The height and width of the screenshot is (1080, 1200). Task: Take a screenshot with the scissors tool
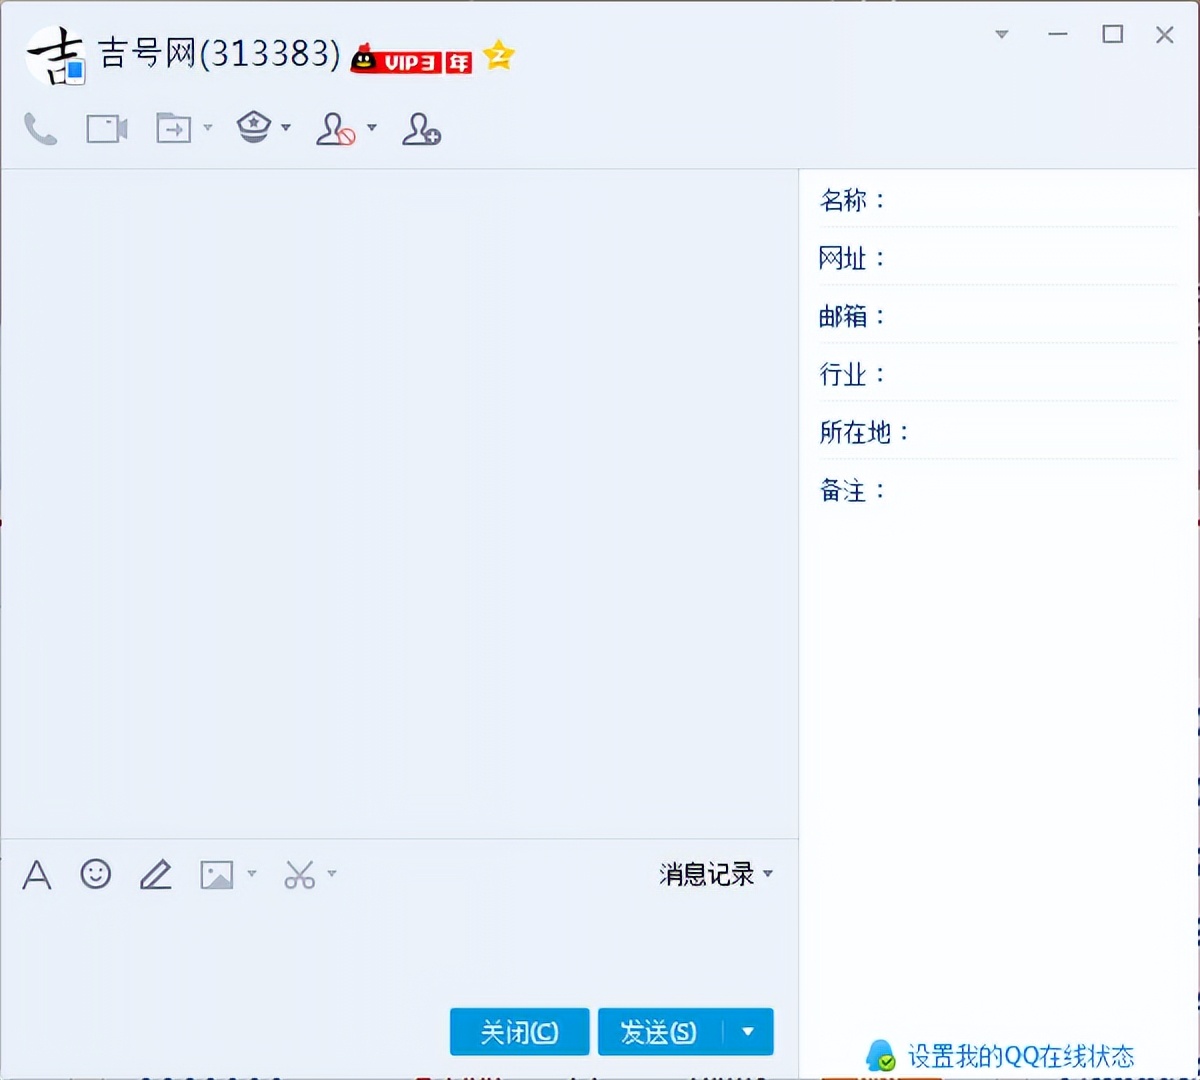298,874
